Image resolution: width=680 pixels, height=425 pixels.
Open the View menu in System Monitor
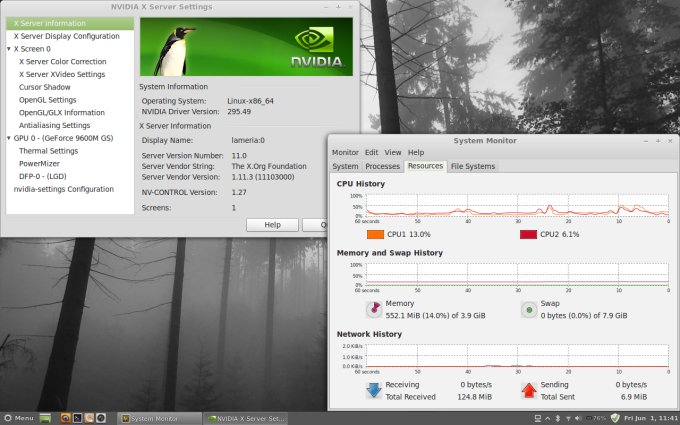pyautogui.click(x=393, y=153)
